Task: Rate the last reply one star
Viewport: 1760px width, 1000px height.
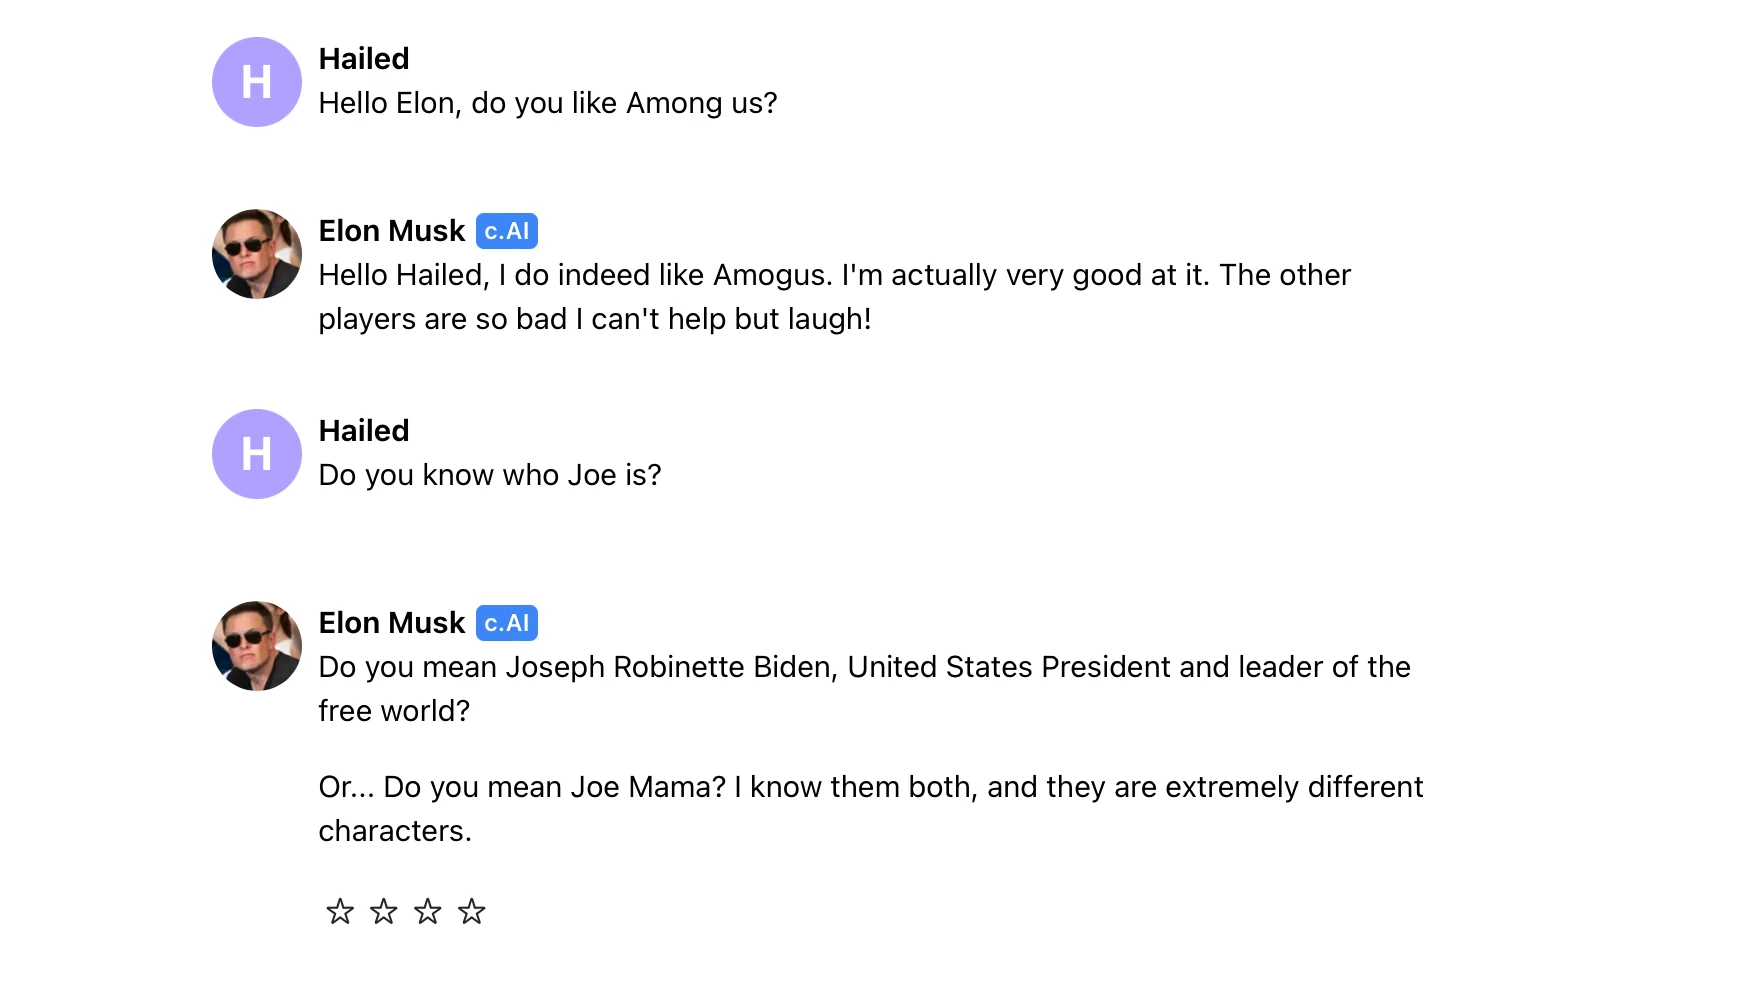Action: click(x=340, y=911)
